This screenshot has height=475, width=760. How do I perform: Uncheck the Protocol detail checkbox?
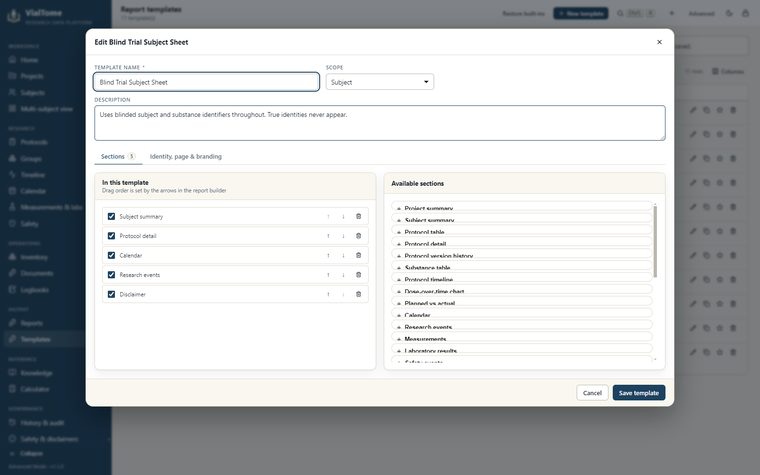point(111,236)
